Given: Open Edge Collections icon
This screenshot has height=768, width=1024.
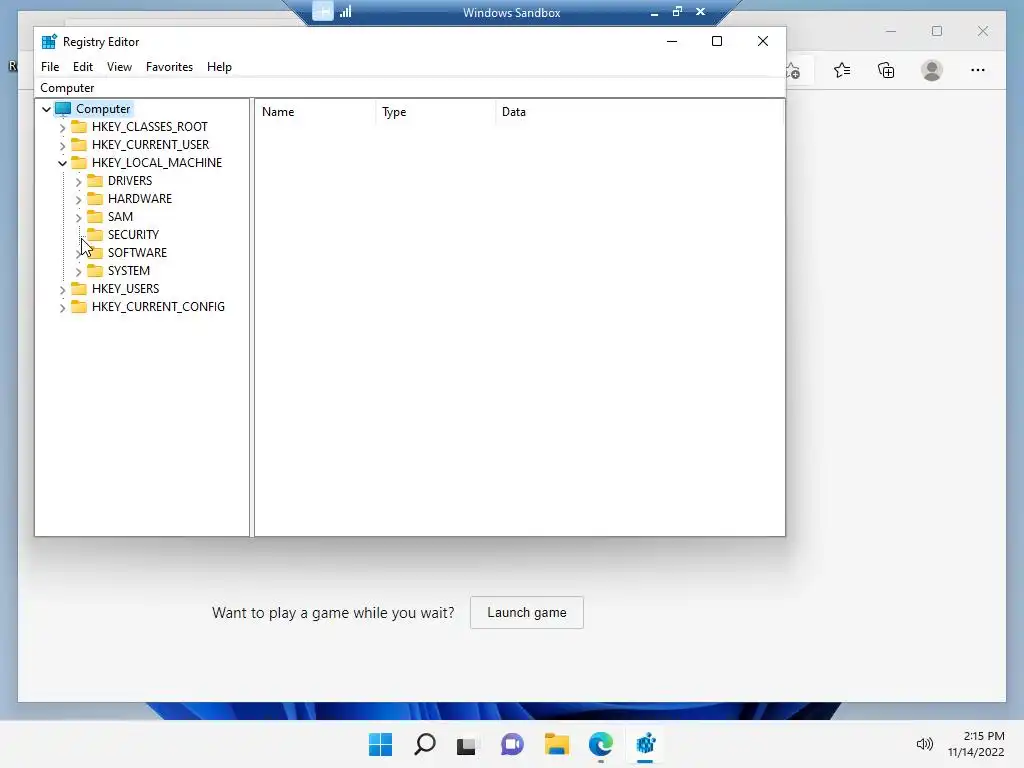Looking at the screenshot, I should (x=886, y=70).
